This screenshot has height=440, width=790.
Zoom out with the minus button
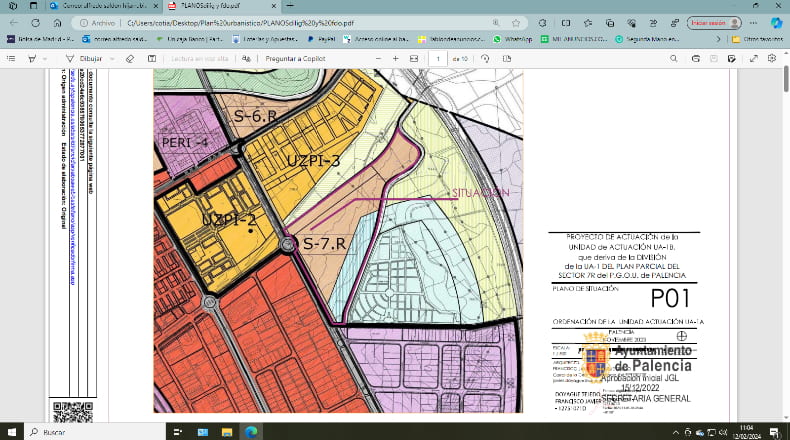[378, 59]
